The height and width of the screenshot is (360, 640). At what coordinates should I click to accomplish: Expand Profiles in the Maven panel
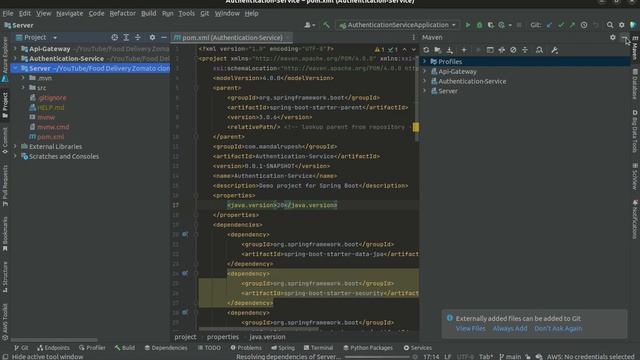425,62
